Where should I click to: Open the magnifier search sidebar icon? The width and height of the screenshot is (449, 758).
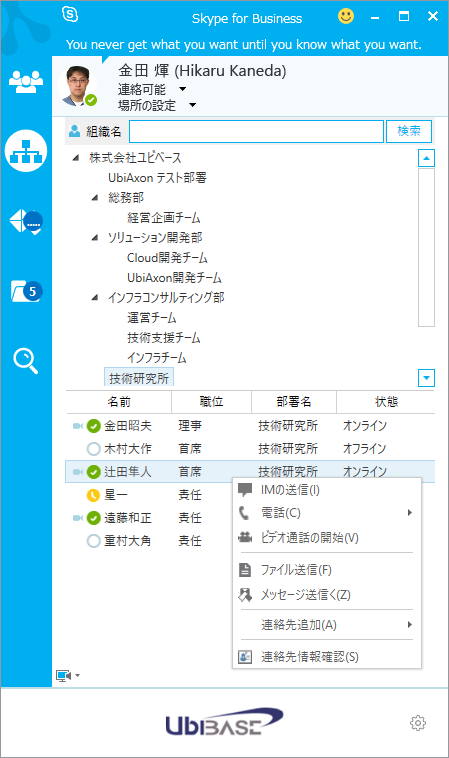pos(26,361)
